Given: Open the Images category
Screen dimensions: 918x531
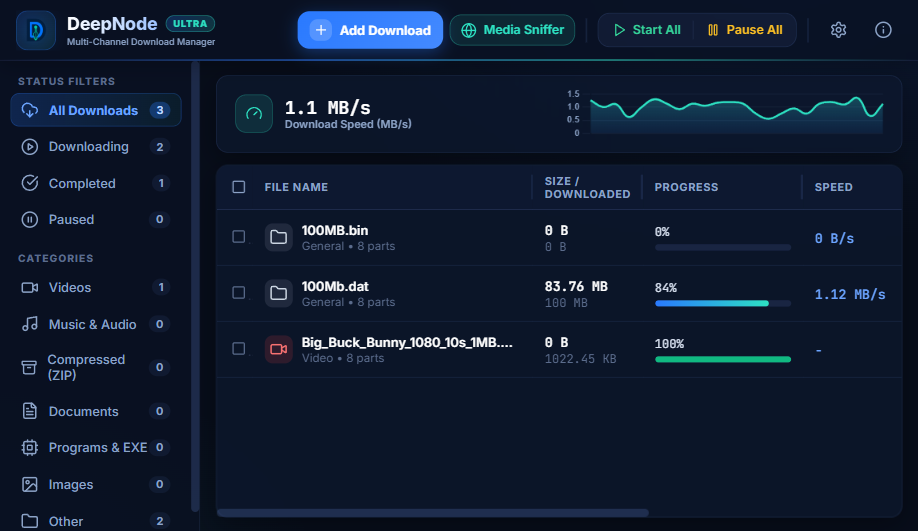Looking at the screenshot, I should pos(96,484).
